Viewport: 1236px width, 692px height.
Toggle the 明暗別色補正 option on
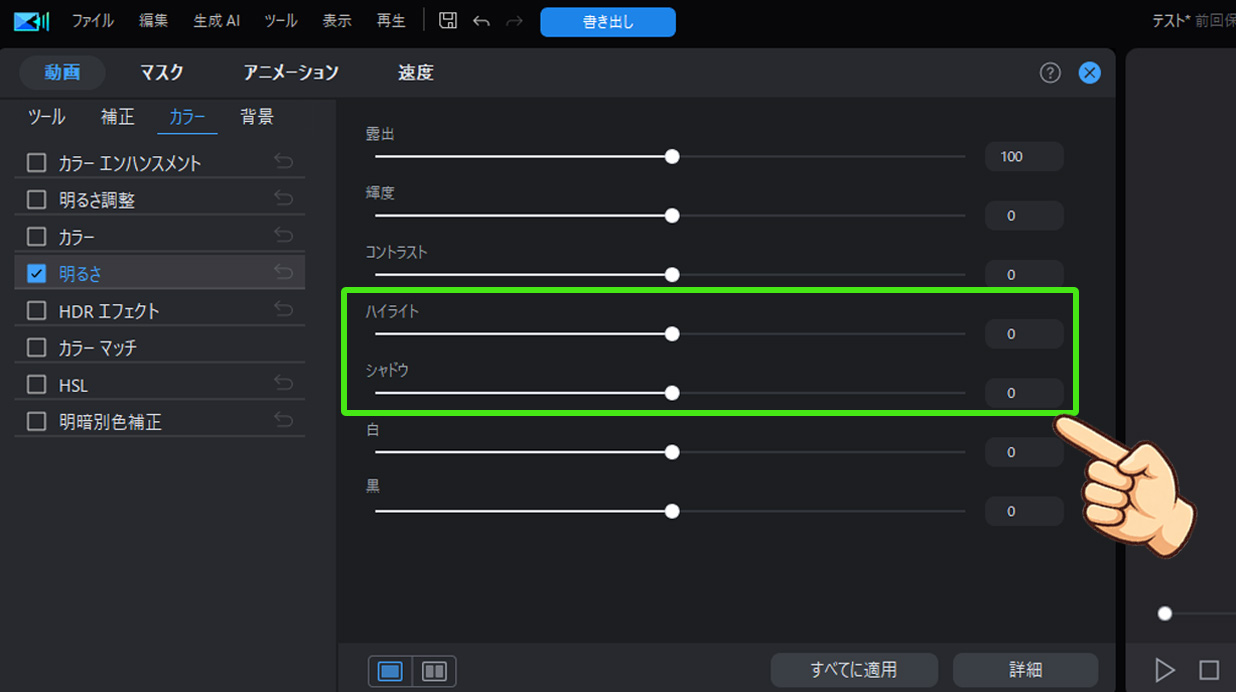point(37,420)
